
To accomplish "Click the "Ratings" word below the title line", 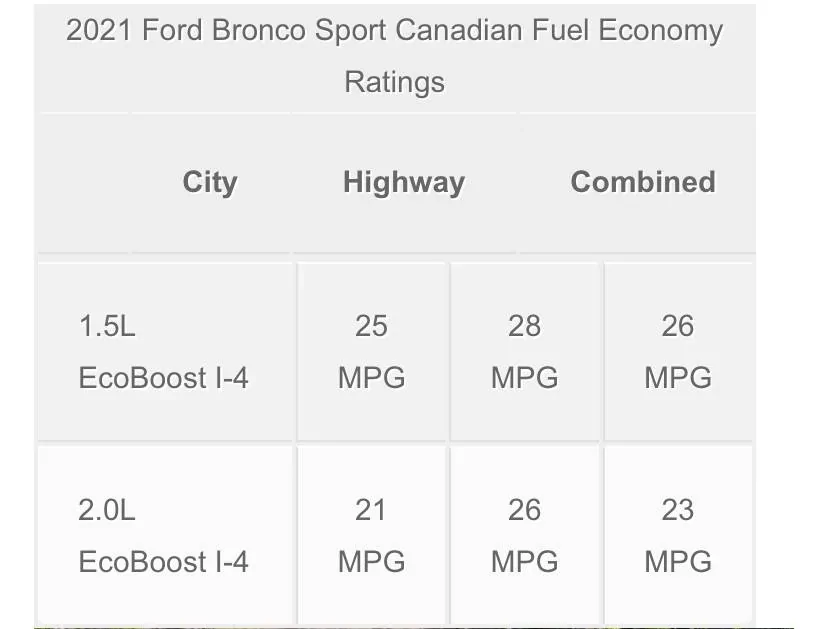I will click(x=394, y=81).
